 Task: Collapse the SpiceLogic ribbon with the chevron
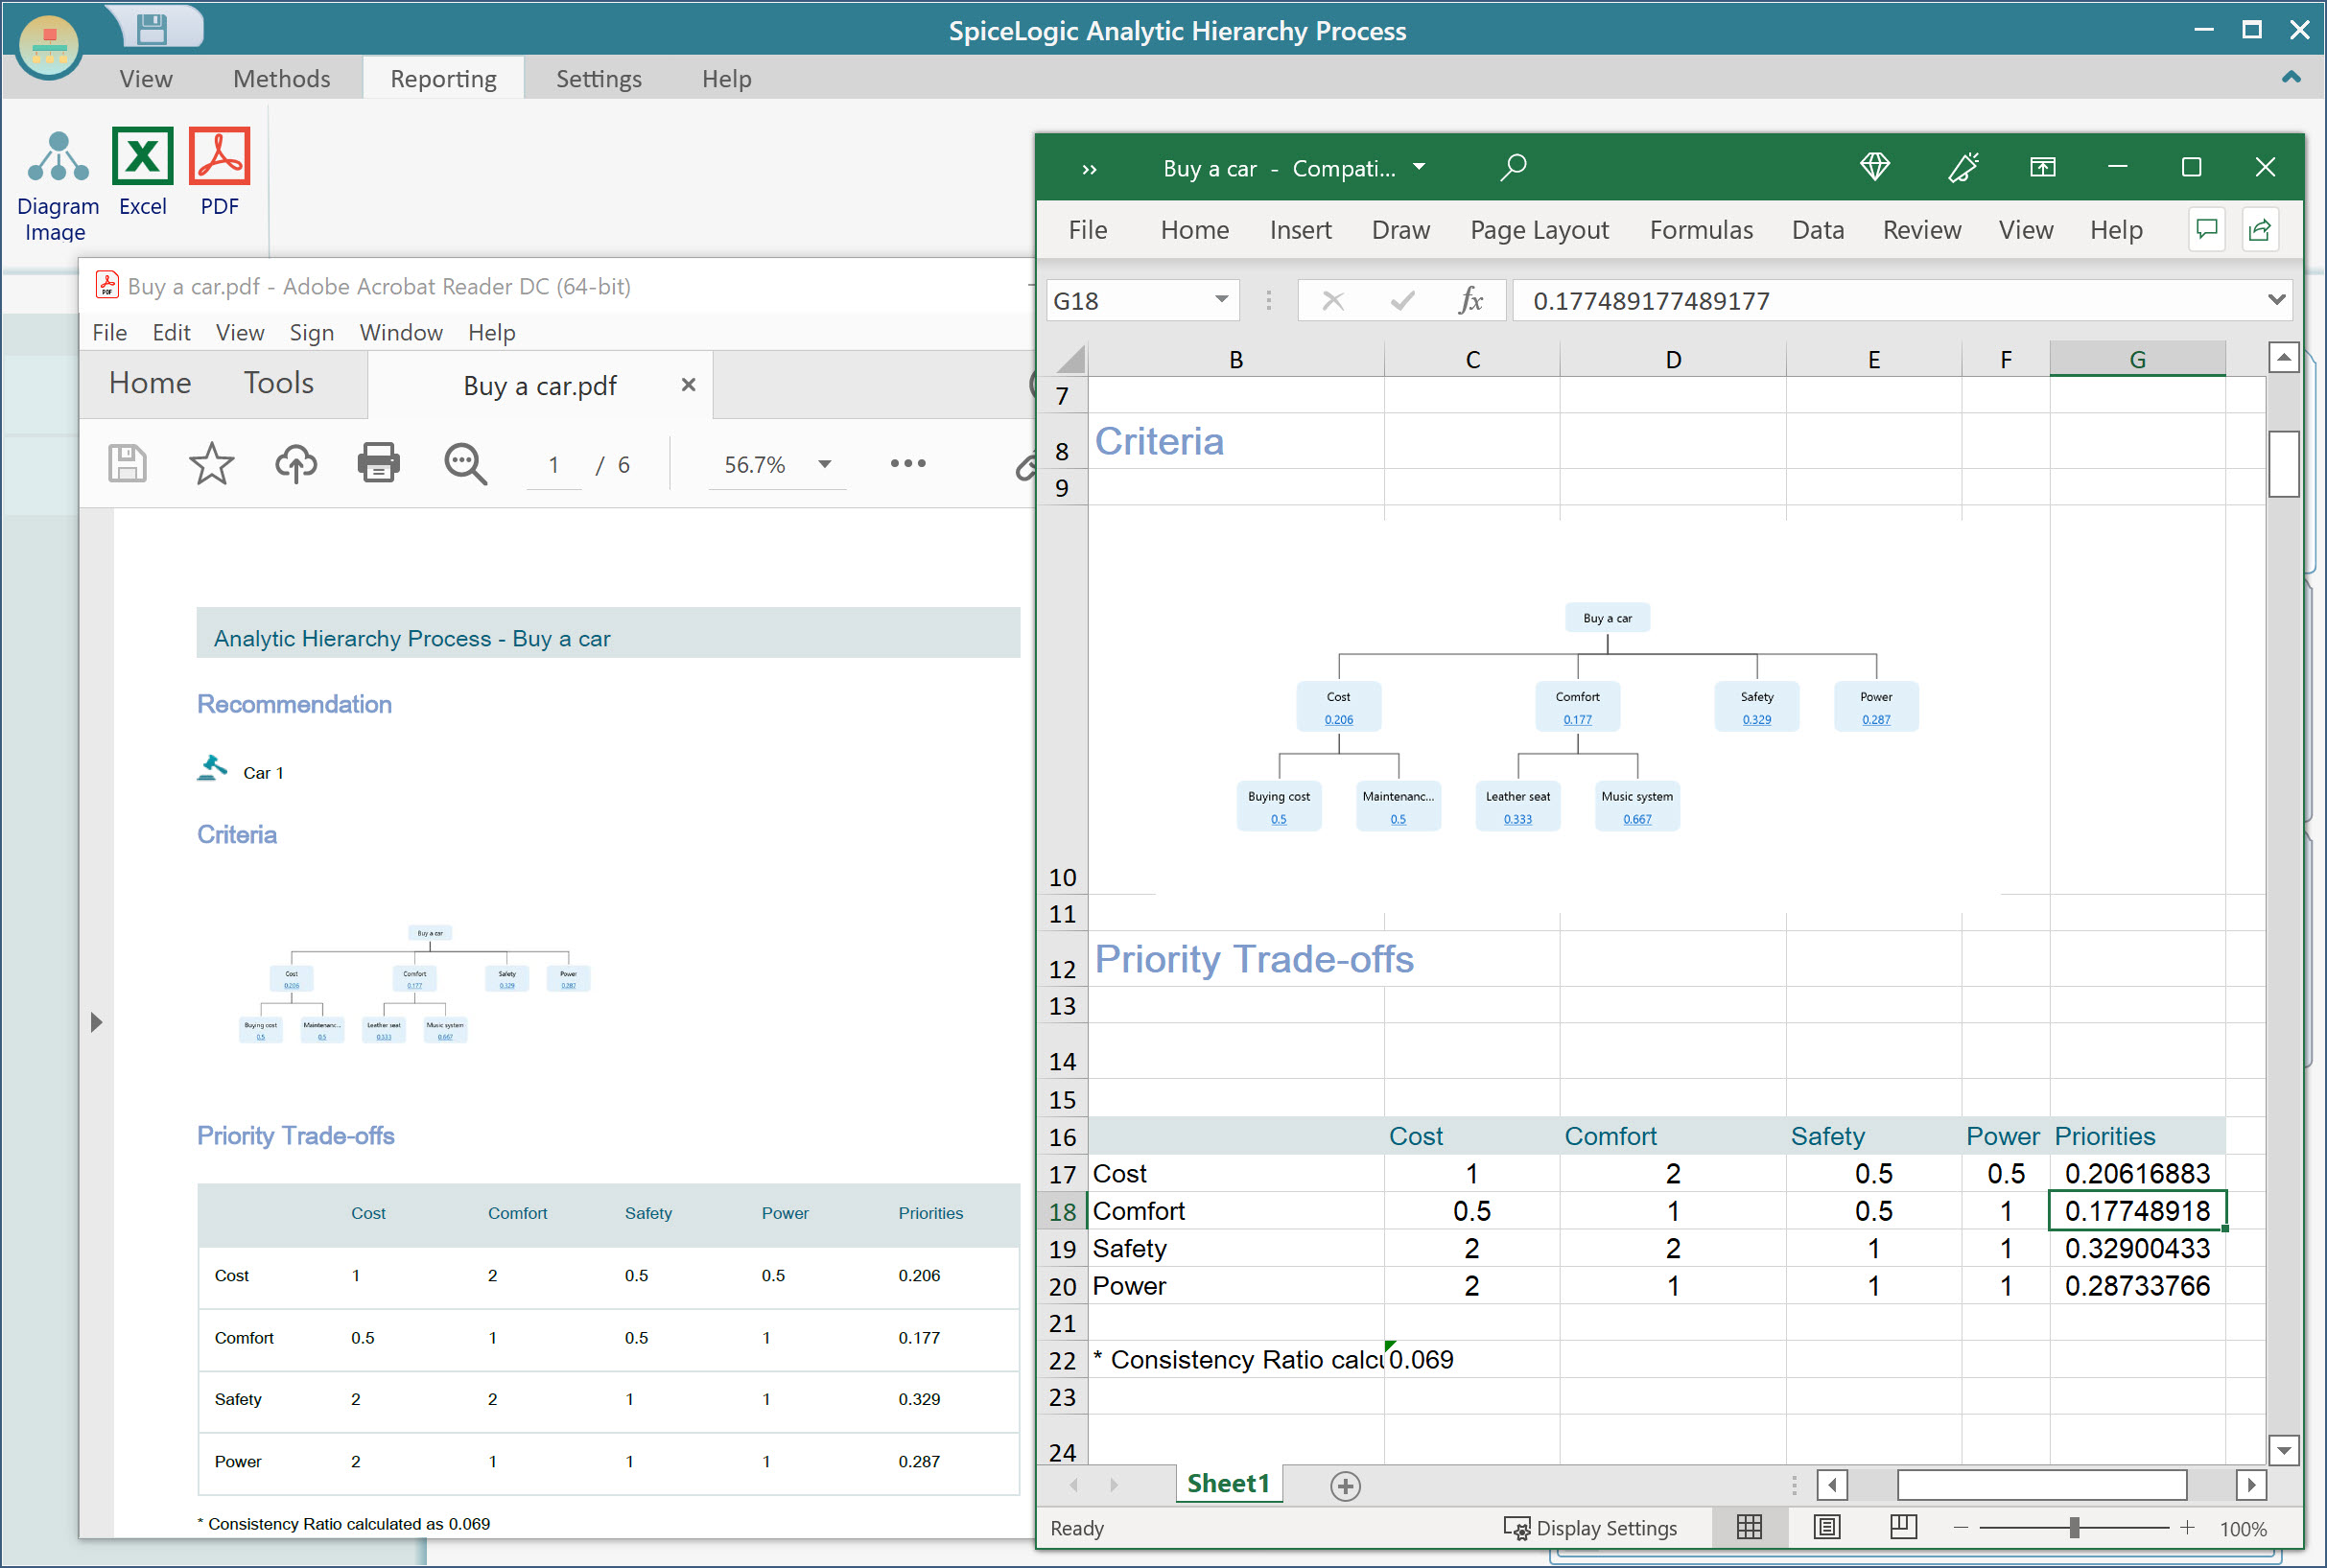click(2291, 77)
